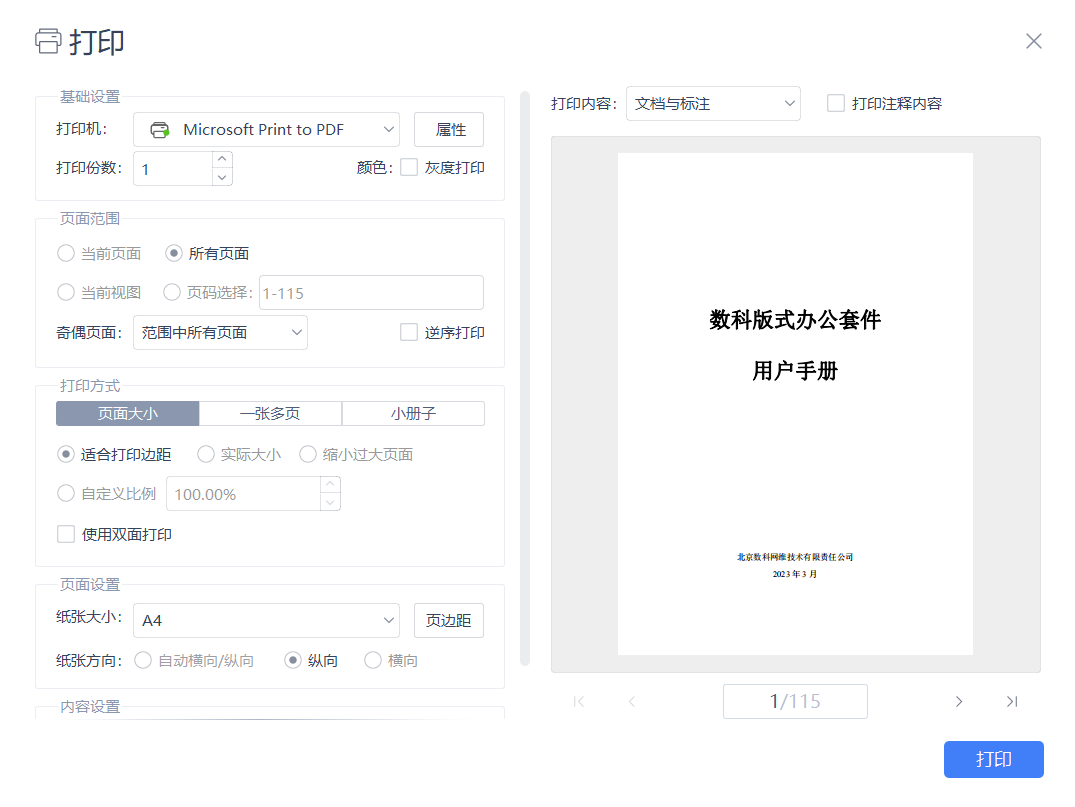
Task: Go to the previous preview page
Action: coord(632,702)
